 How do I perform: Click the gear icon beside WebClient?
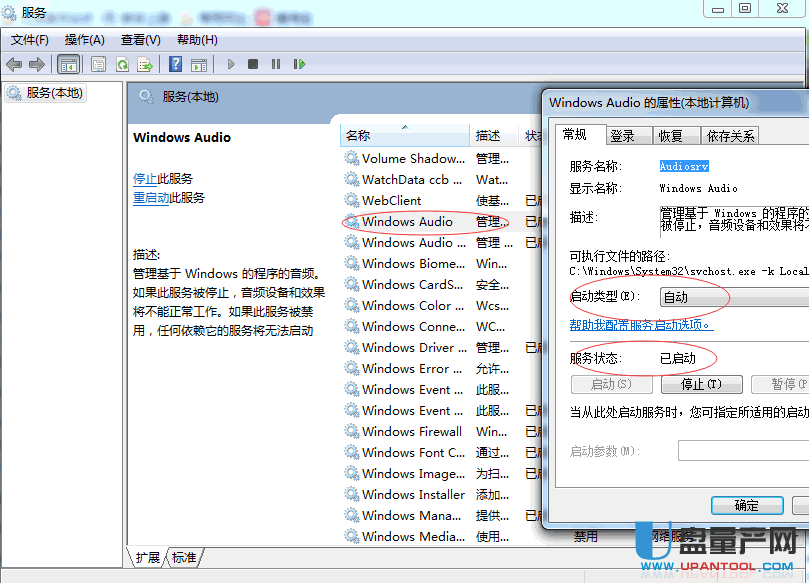click(x=352, y=200)
